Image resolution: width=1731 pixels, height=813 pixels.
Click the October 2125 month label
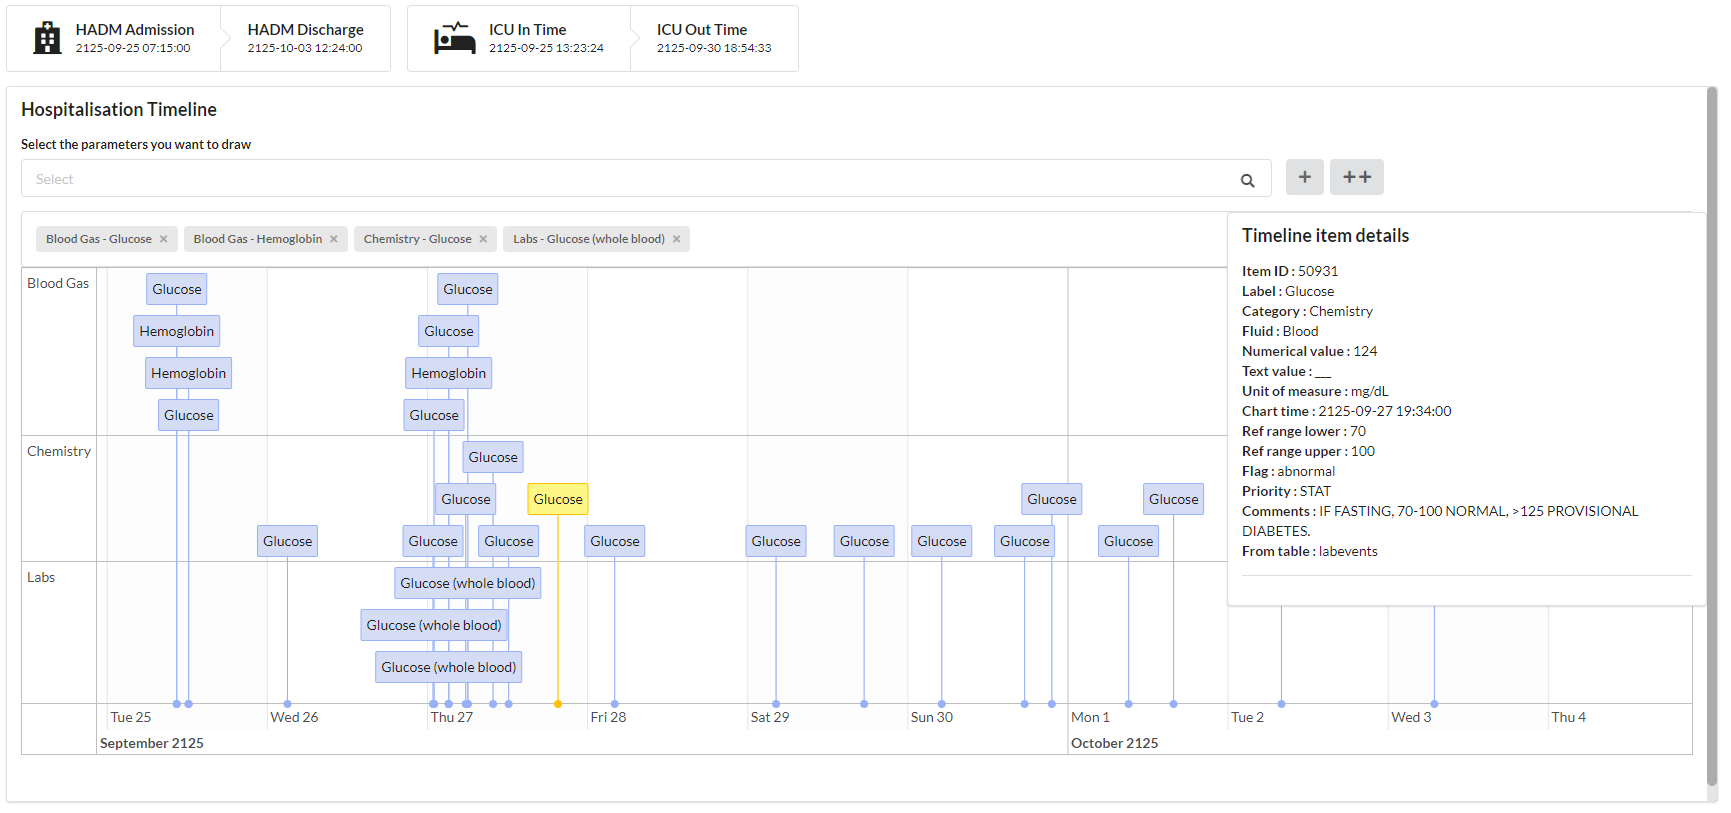tap(1115, 743)
